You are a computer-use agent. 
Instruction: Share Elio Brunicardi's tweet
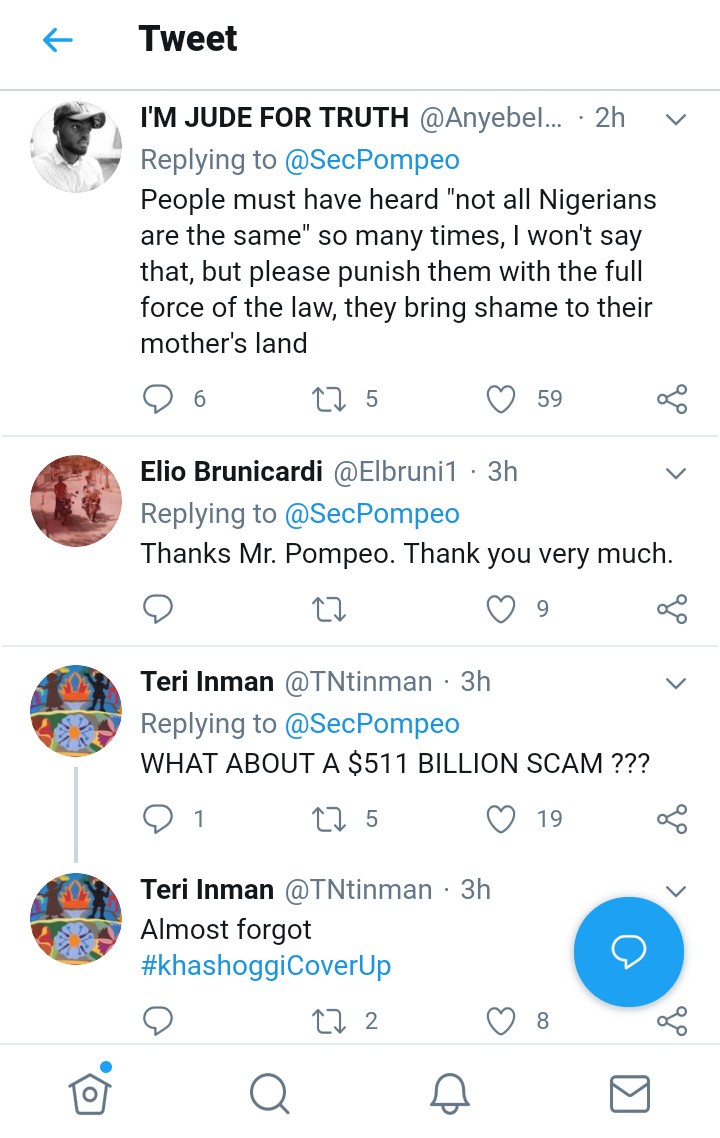[x=672, y=609]
